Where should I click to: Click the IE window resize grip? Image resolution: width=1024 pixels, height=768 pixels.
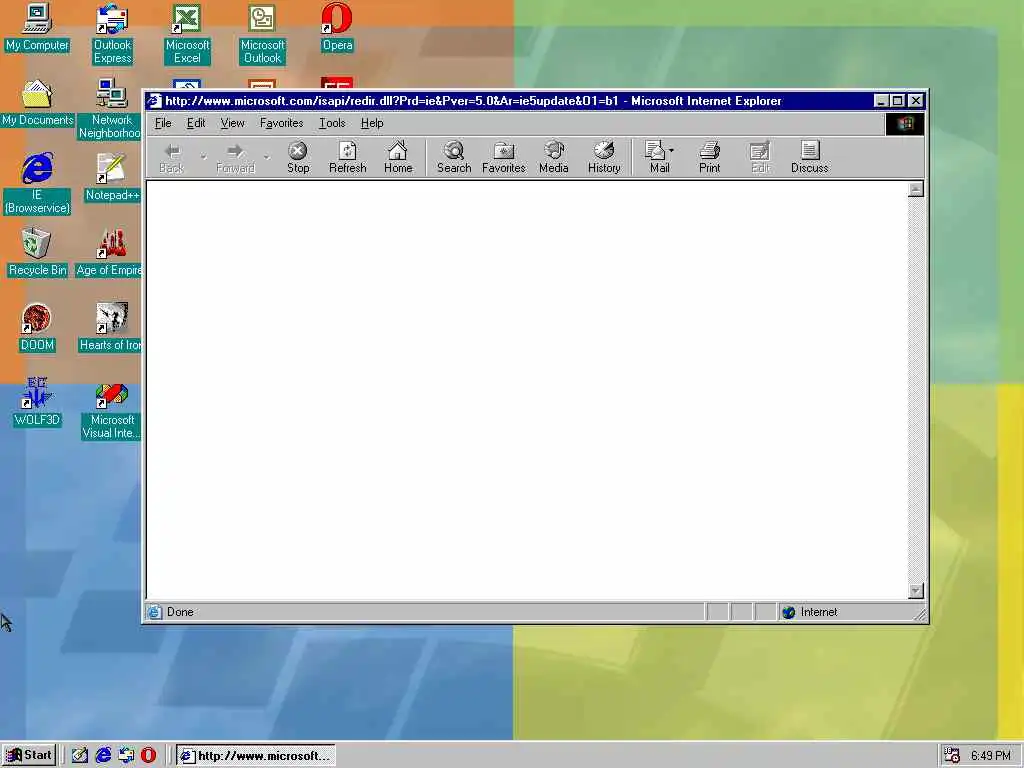[920, 614]
